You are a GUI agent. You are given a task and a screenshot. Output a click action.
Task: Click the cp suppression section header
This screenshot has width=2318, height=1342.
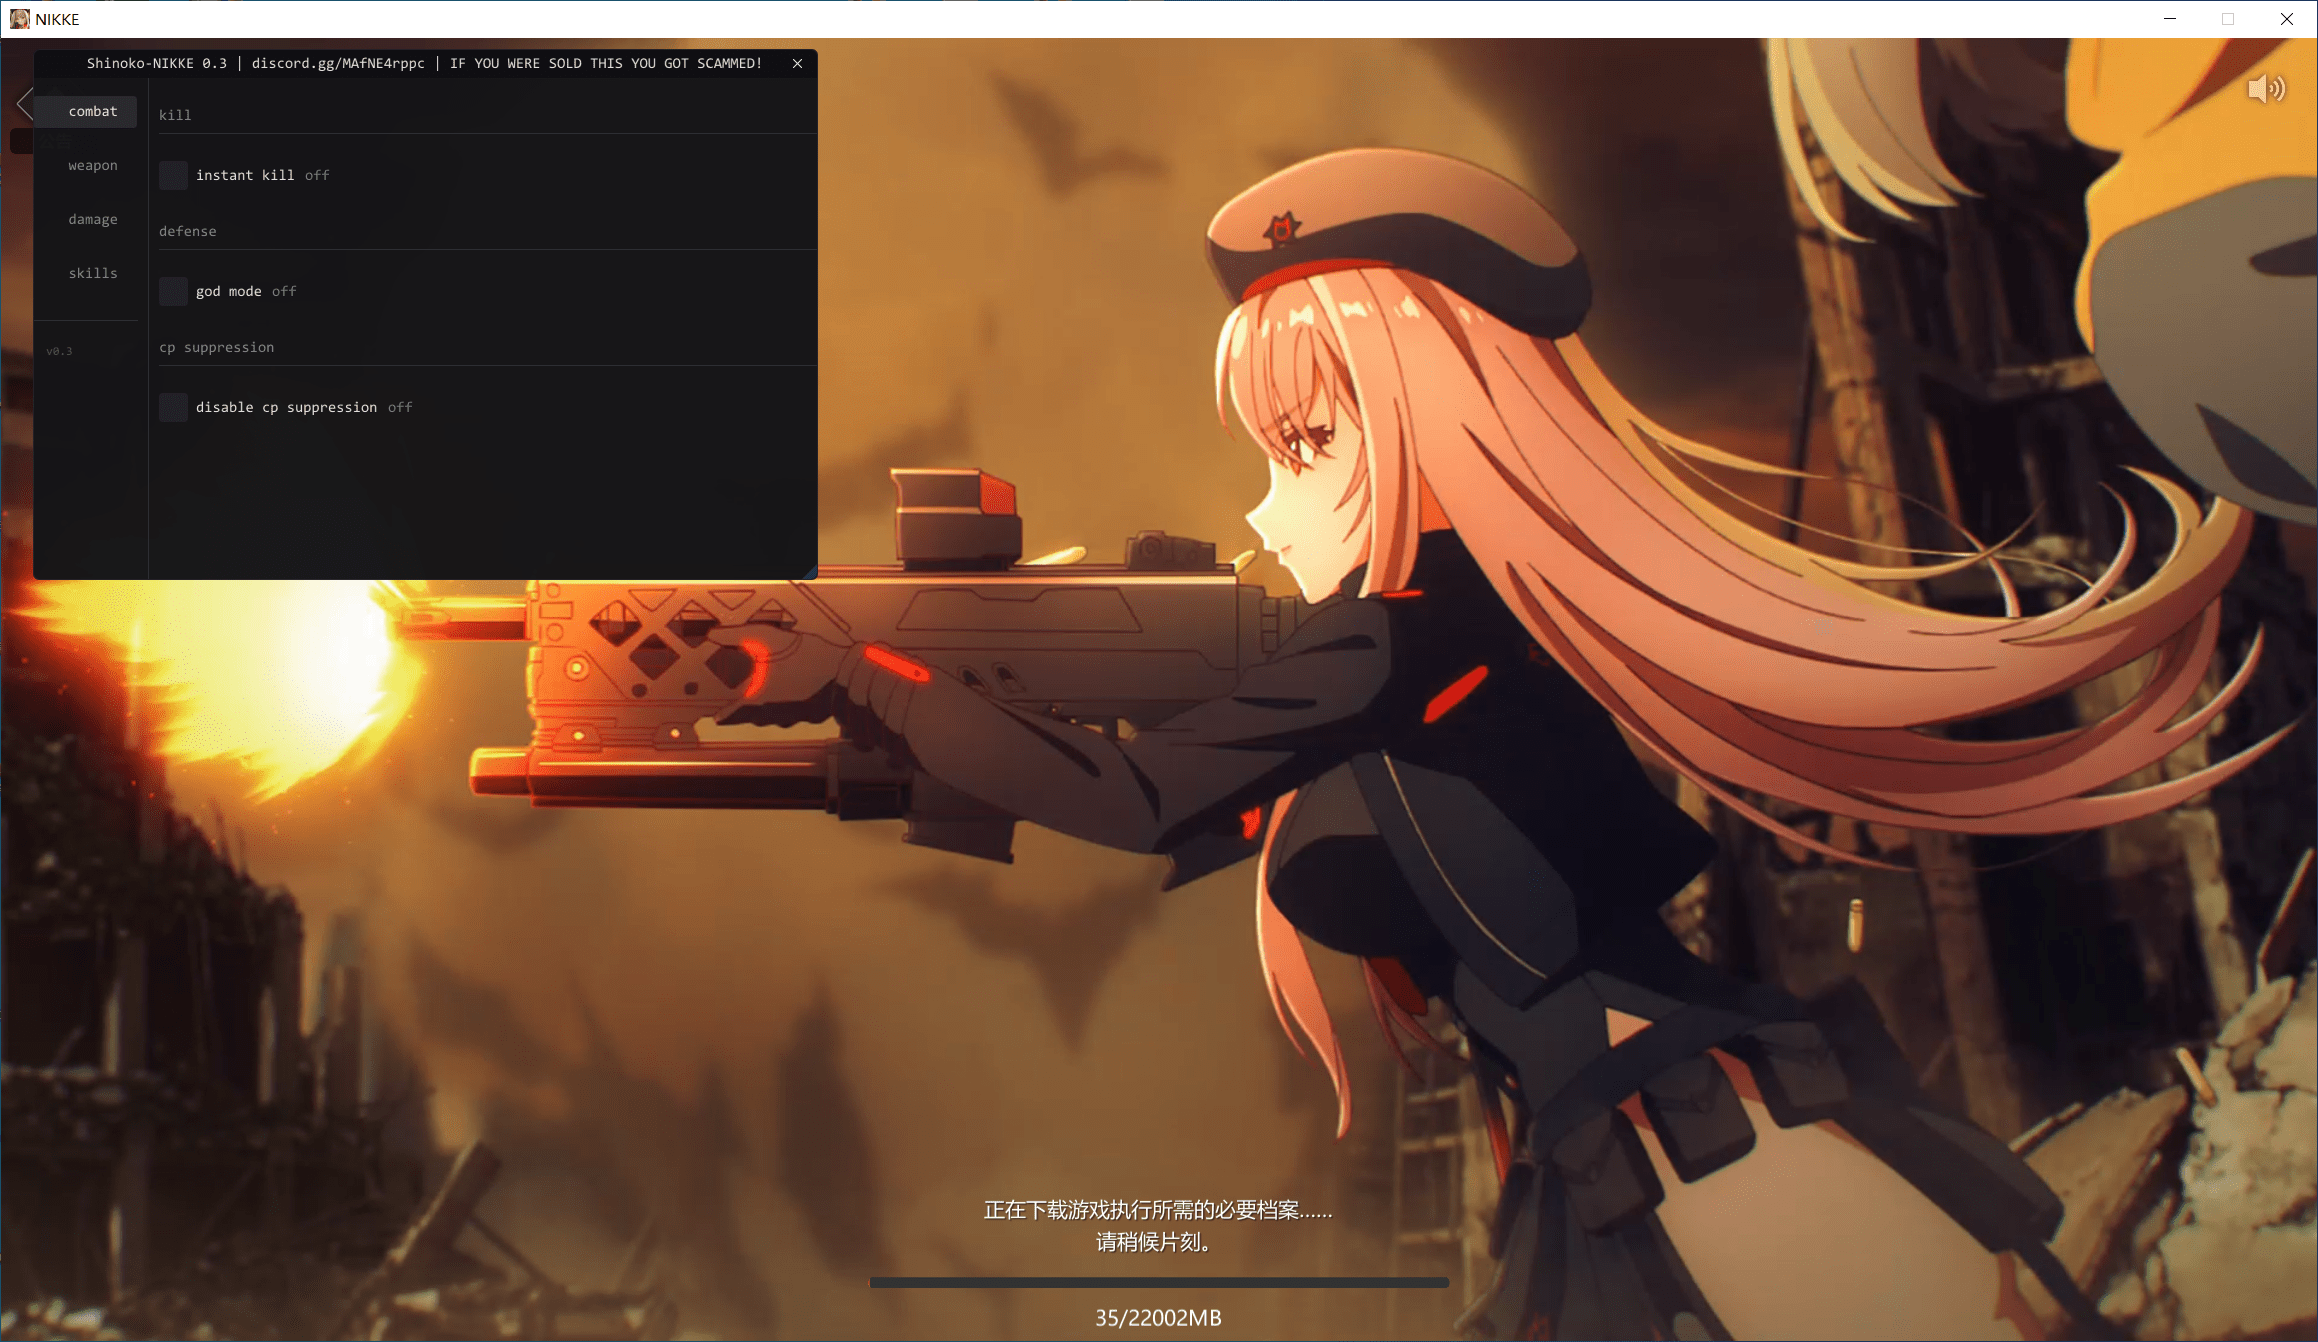click(216, 347)
